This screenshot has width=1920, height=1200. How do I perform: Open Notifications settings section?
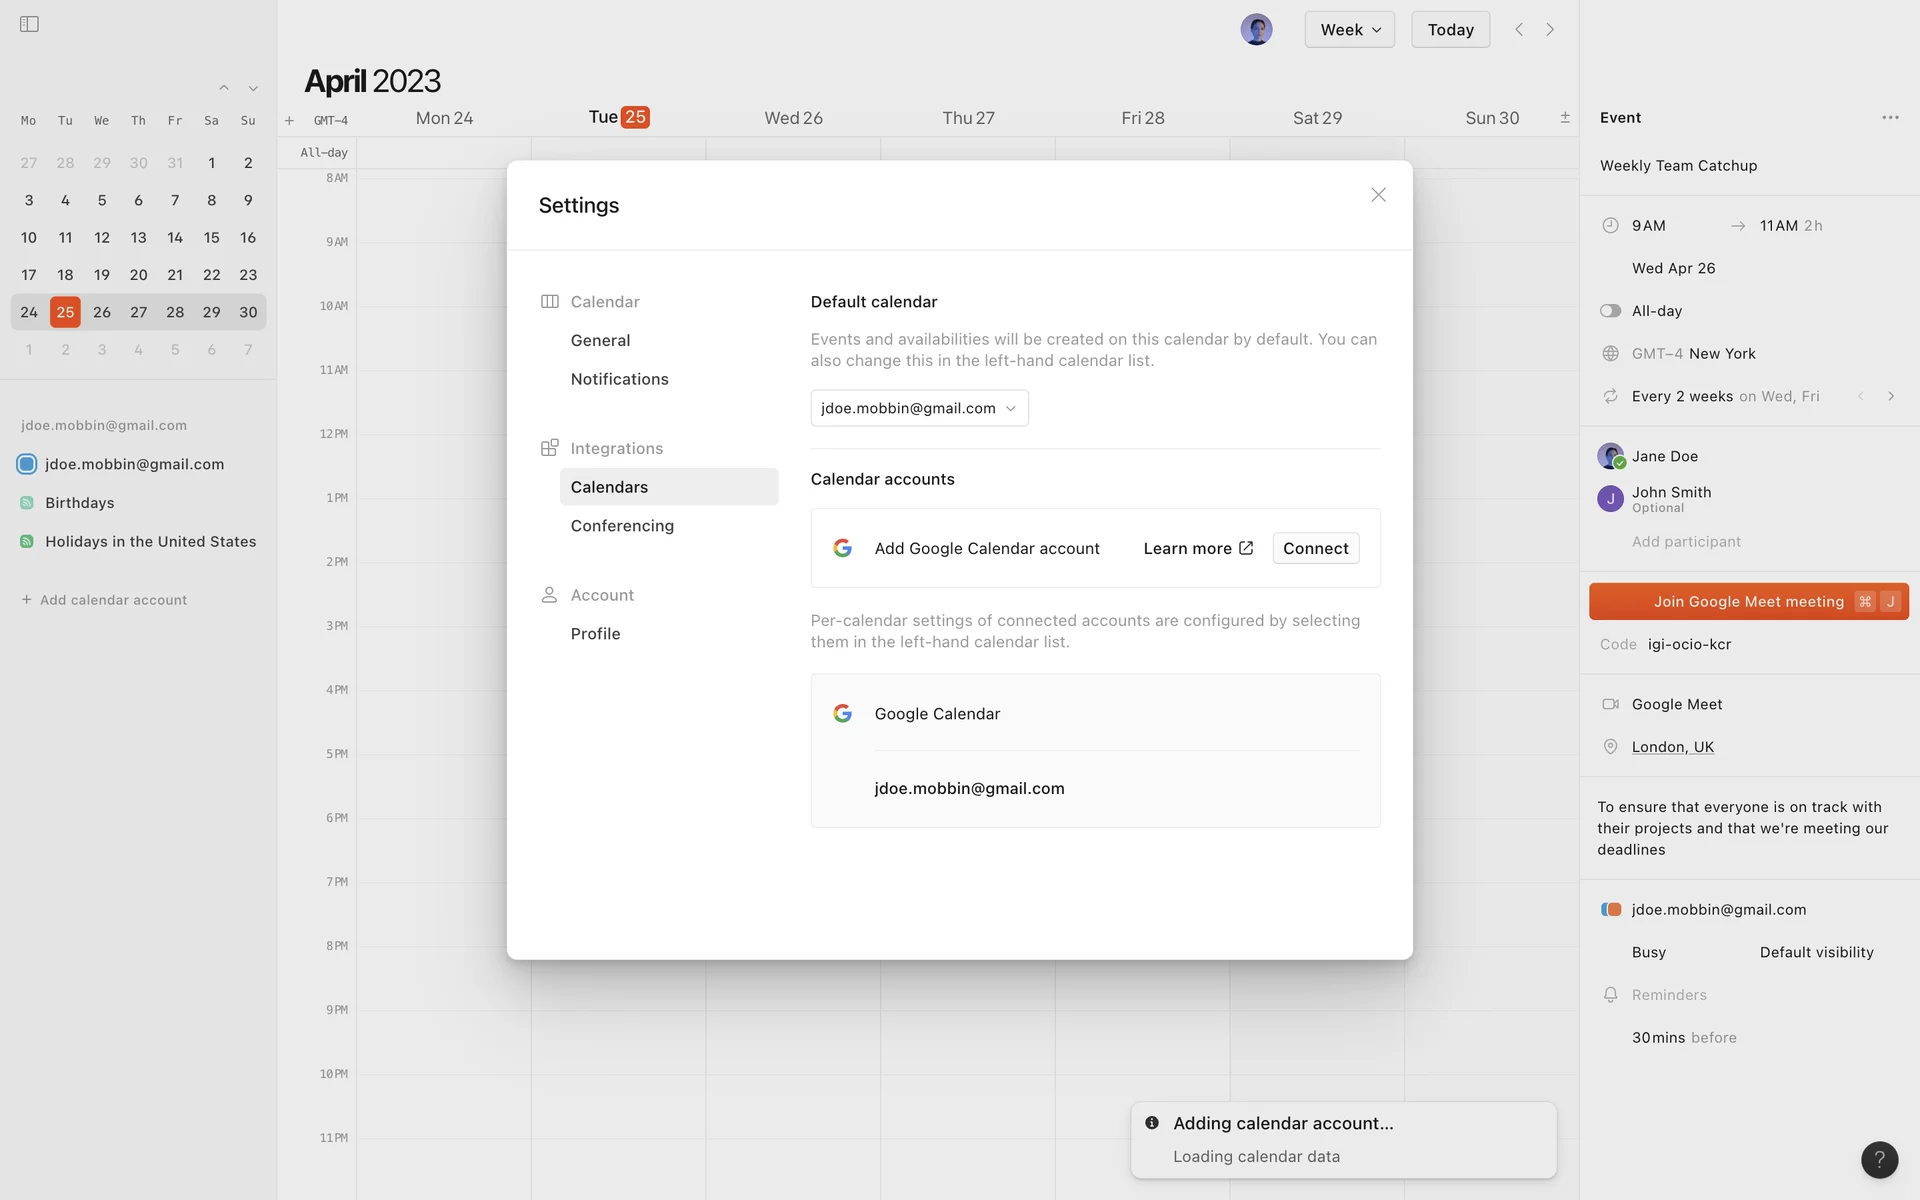coord(619,379)
